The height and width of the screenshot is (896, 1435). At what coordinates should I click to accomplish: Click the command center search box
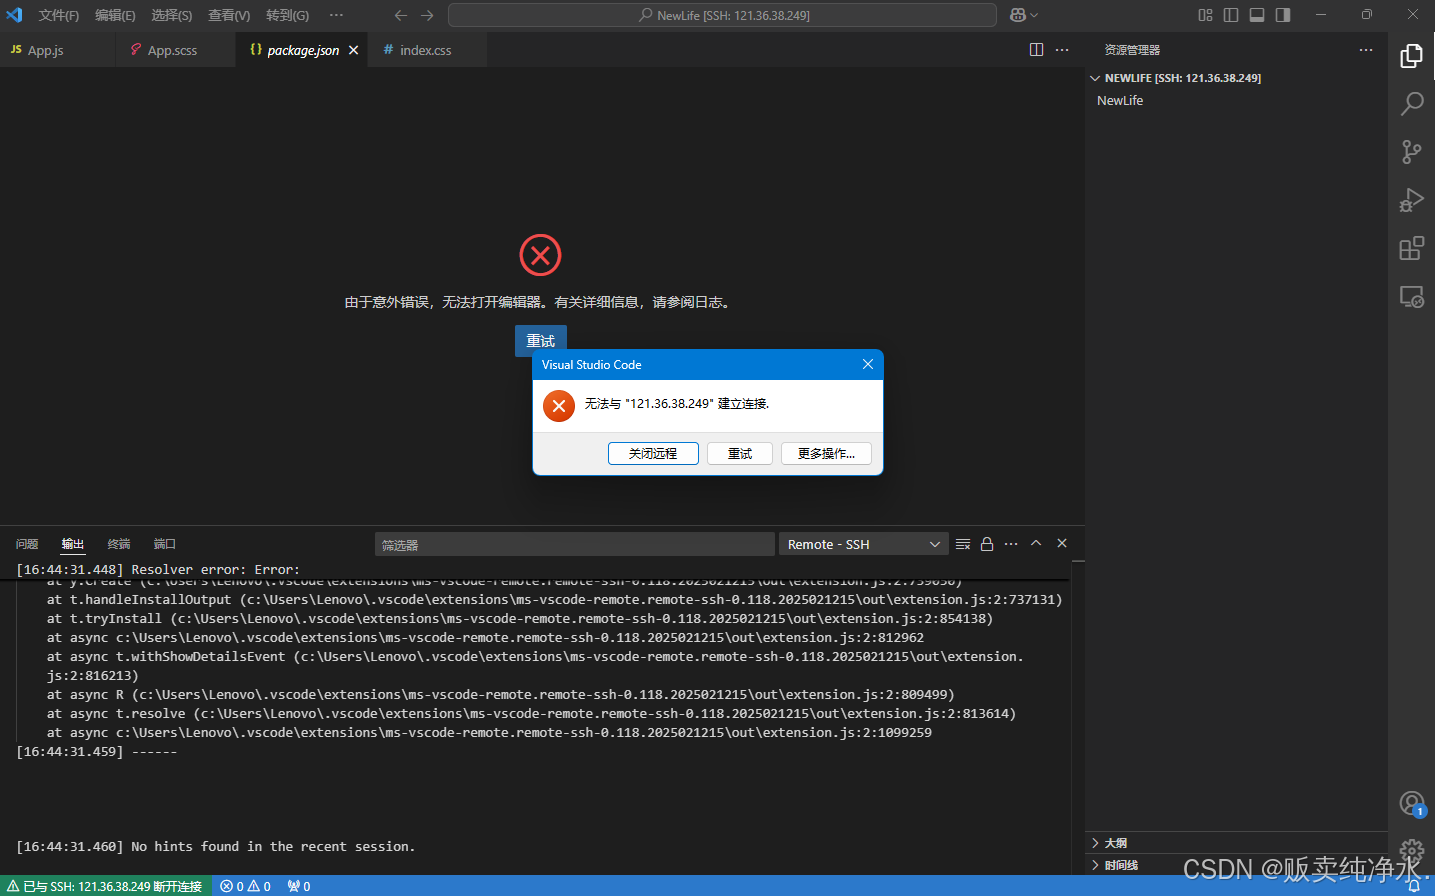pos(722,15)
